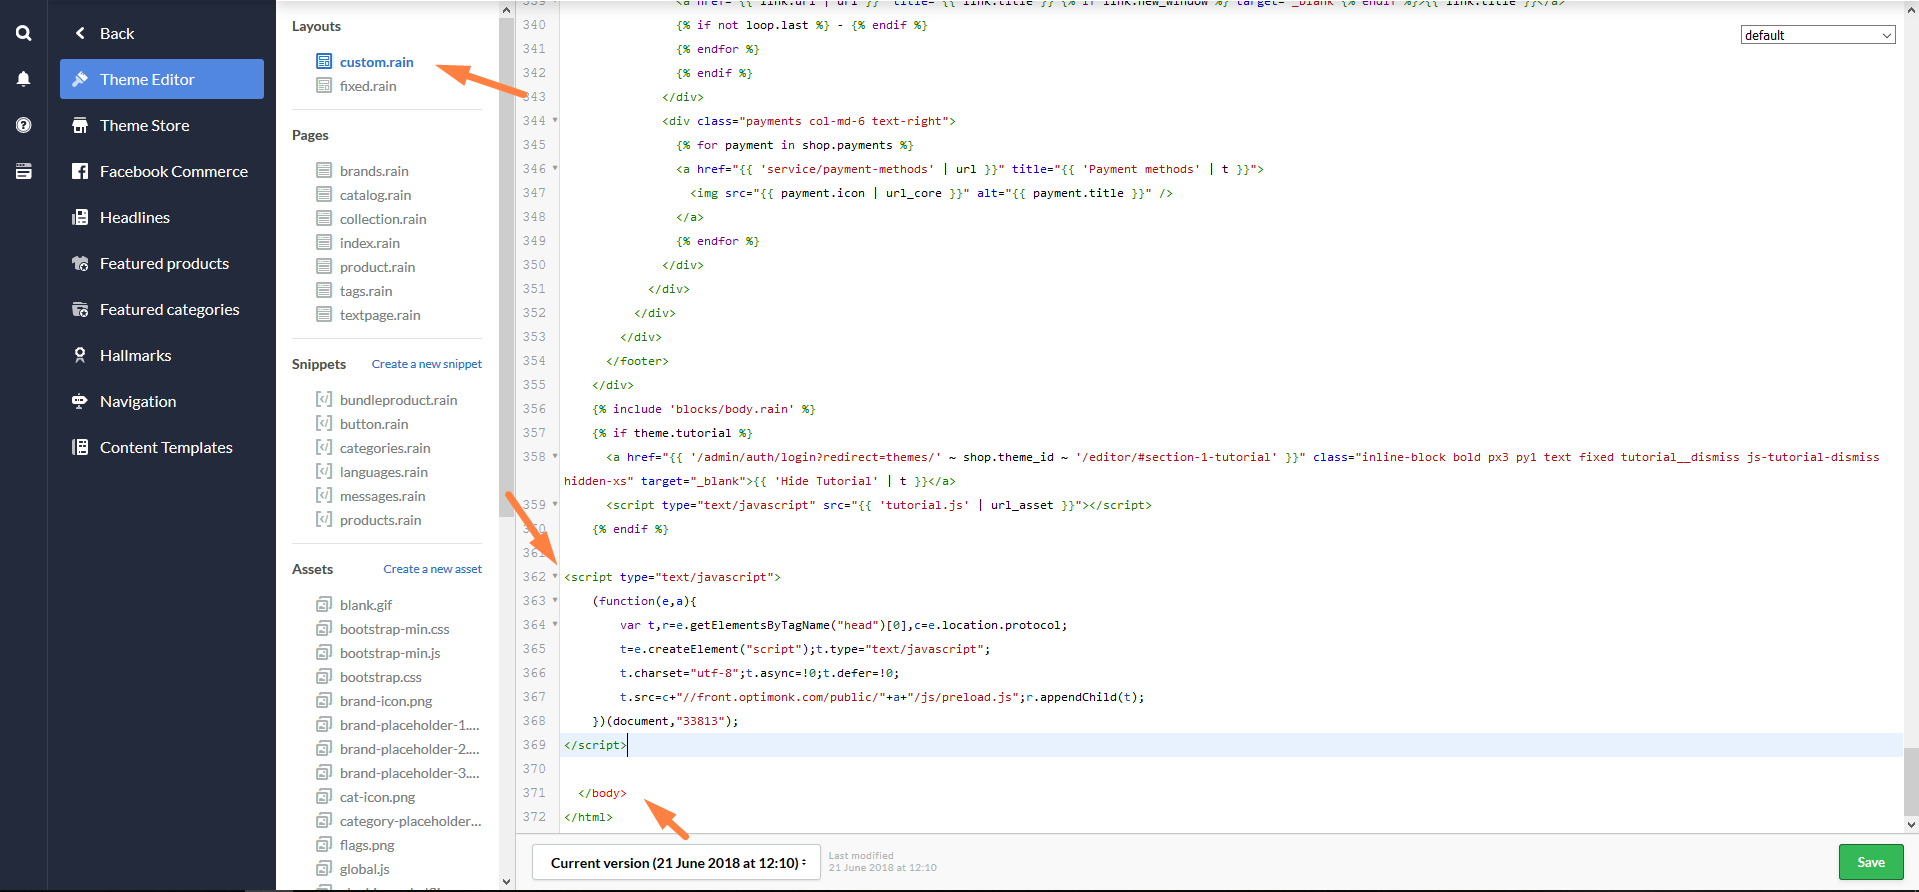
Task: Click the Save button
Action: tap(1870, 862)
